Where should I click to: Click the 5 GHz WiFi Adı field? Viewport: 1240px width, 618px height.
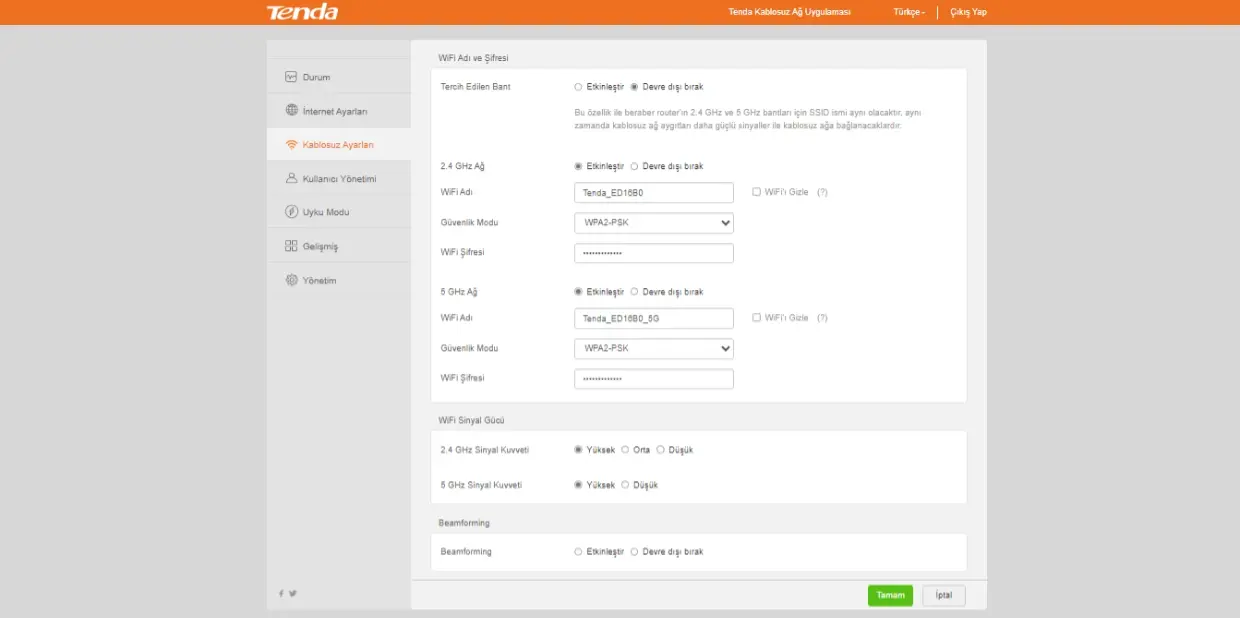[x=654, y=318]
